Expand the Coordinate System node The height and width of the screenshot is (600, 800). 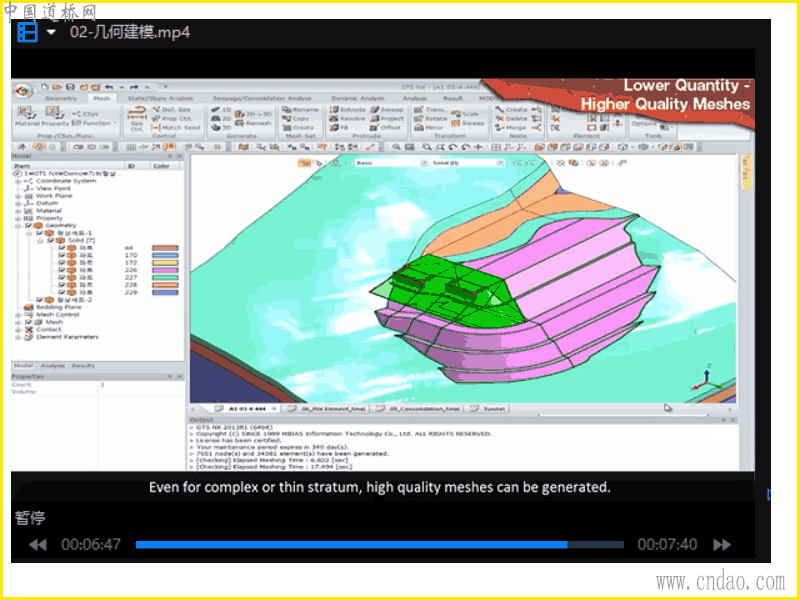point(18,181)
